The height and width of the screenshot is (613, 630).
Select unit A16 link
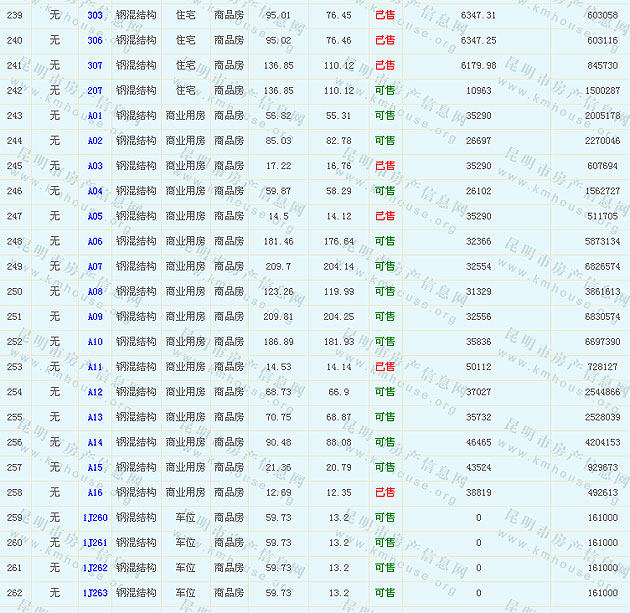pyautogui.click(x=94, y=492)
